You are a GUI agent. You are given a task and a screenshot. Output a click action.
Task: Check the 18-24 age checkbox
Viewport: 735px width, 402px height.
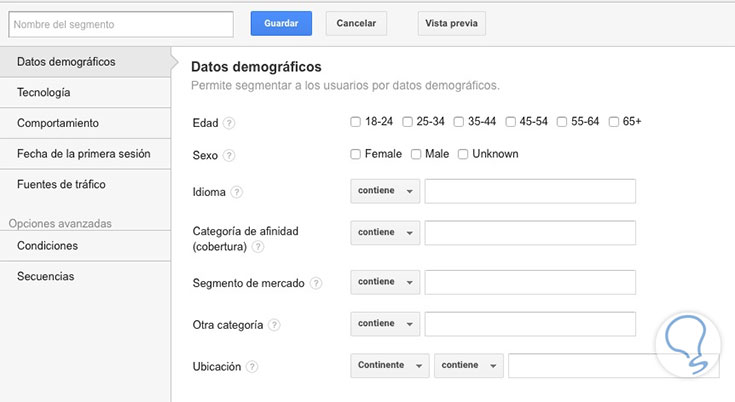tap(356, 122)
